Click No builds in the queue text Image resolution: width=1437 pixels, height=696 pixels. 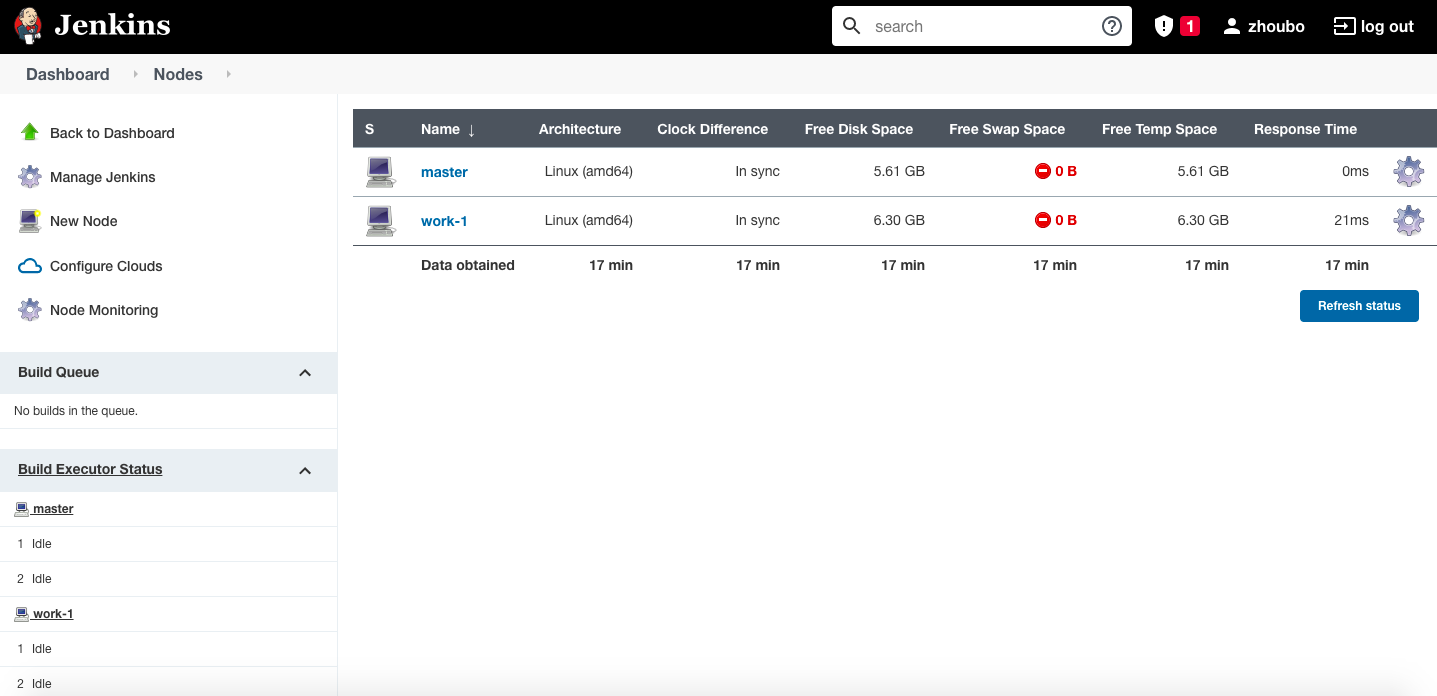coord(76,411)
